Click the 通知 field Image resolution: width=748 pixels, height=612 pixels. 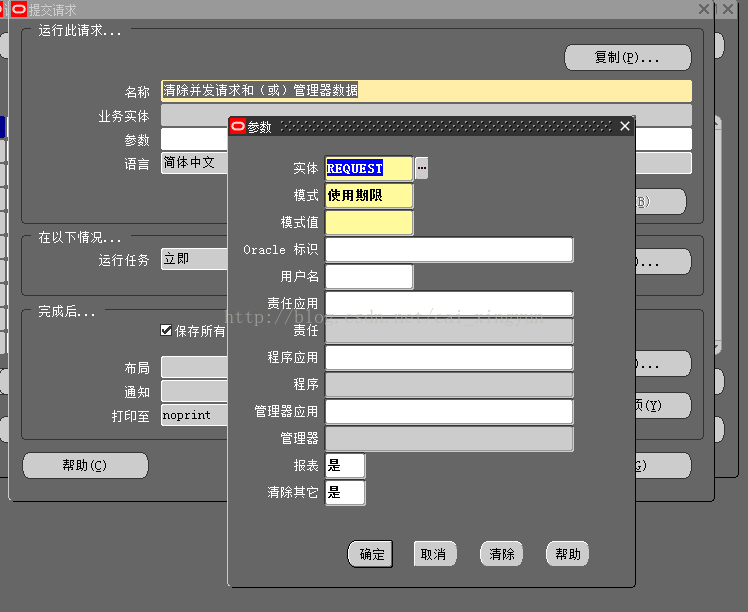click(x=194, y=391)
